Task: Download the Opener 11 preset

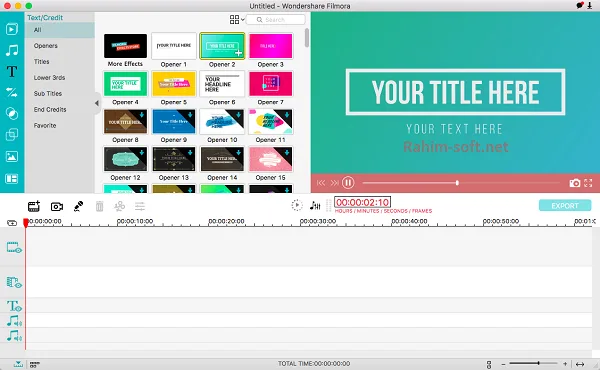Action: 287,115
